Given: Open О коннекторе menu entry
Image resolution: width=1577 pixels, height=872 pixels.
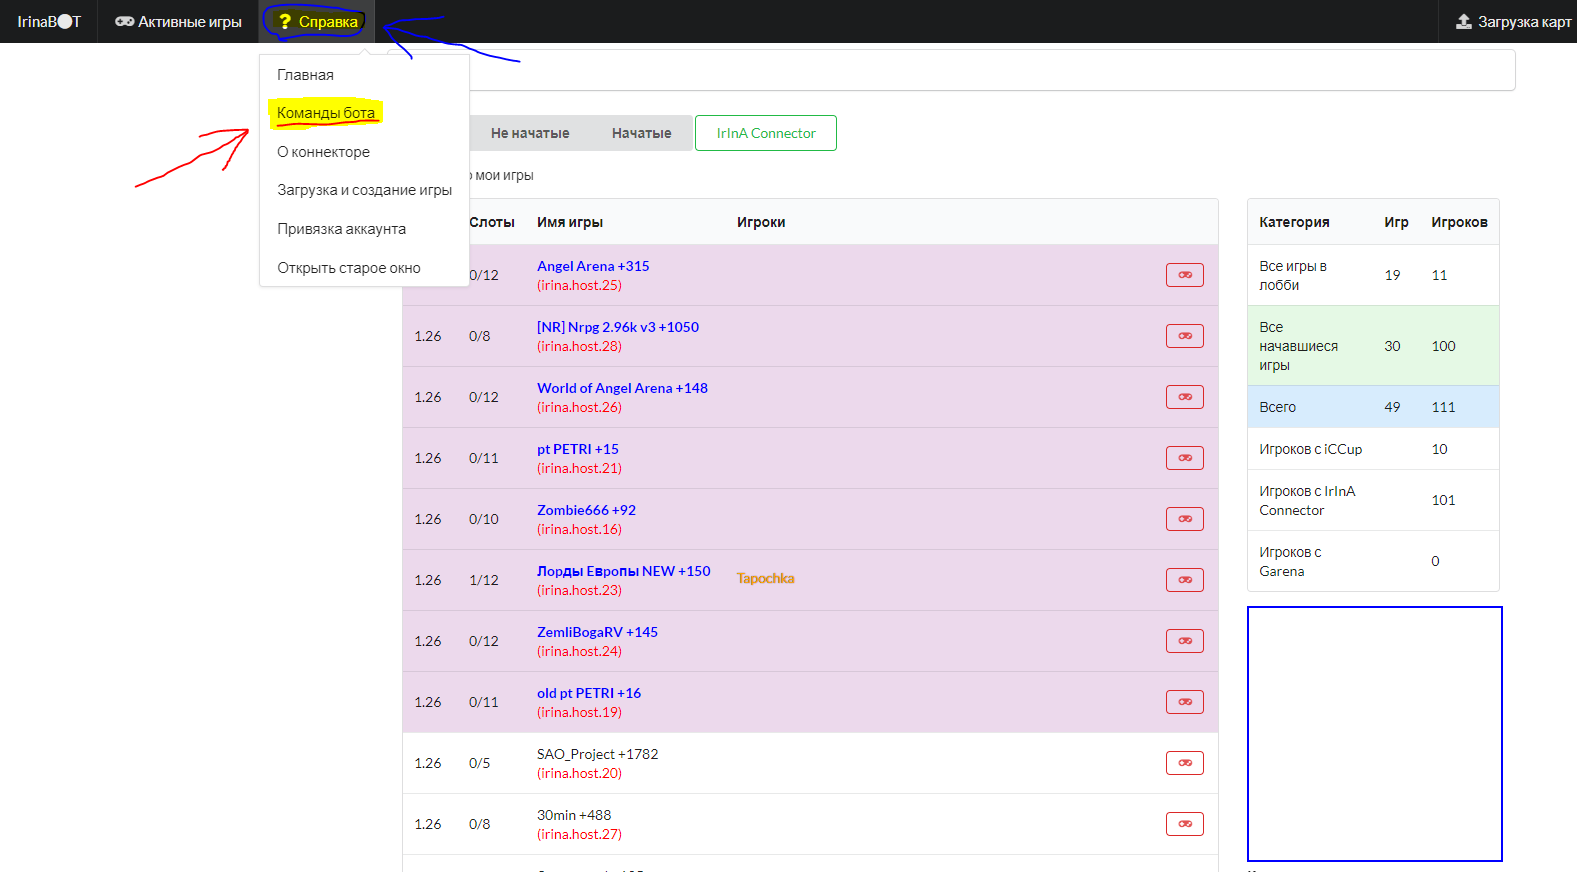Looking at the screenshot, I should coord(364,152).
